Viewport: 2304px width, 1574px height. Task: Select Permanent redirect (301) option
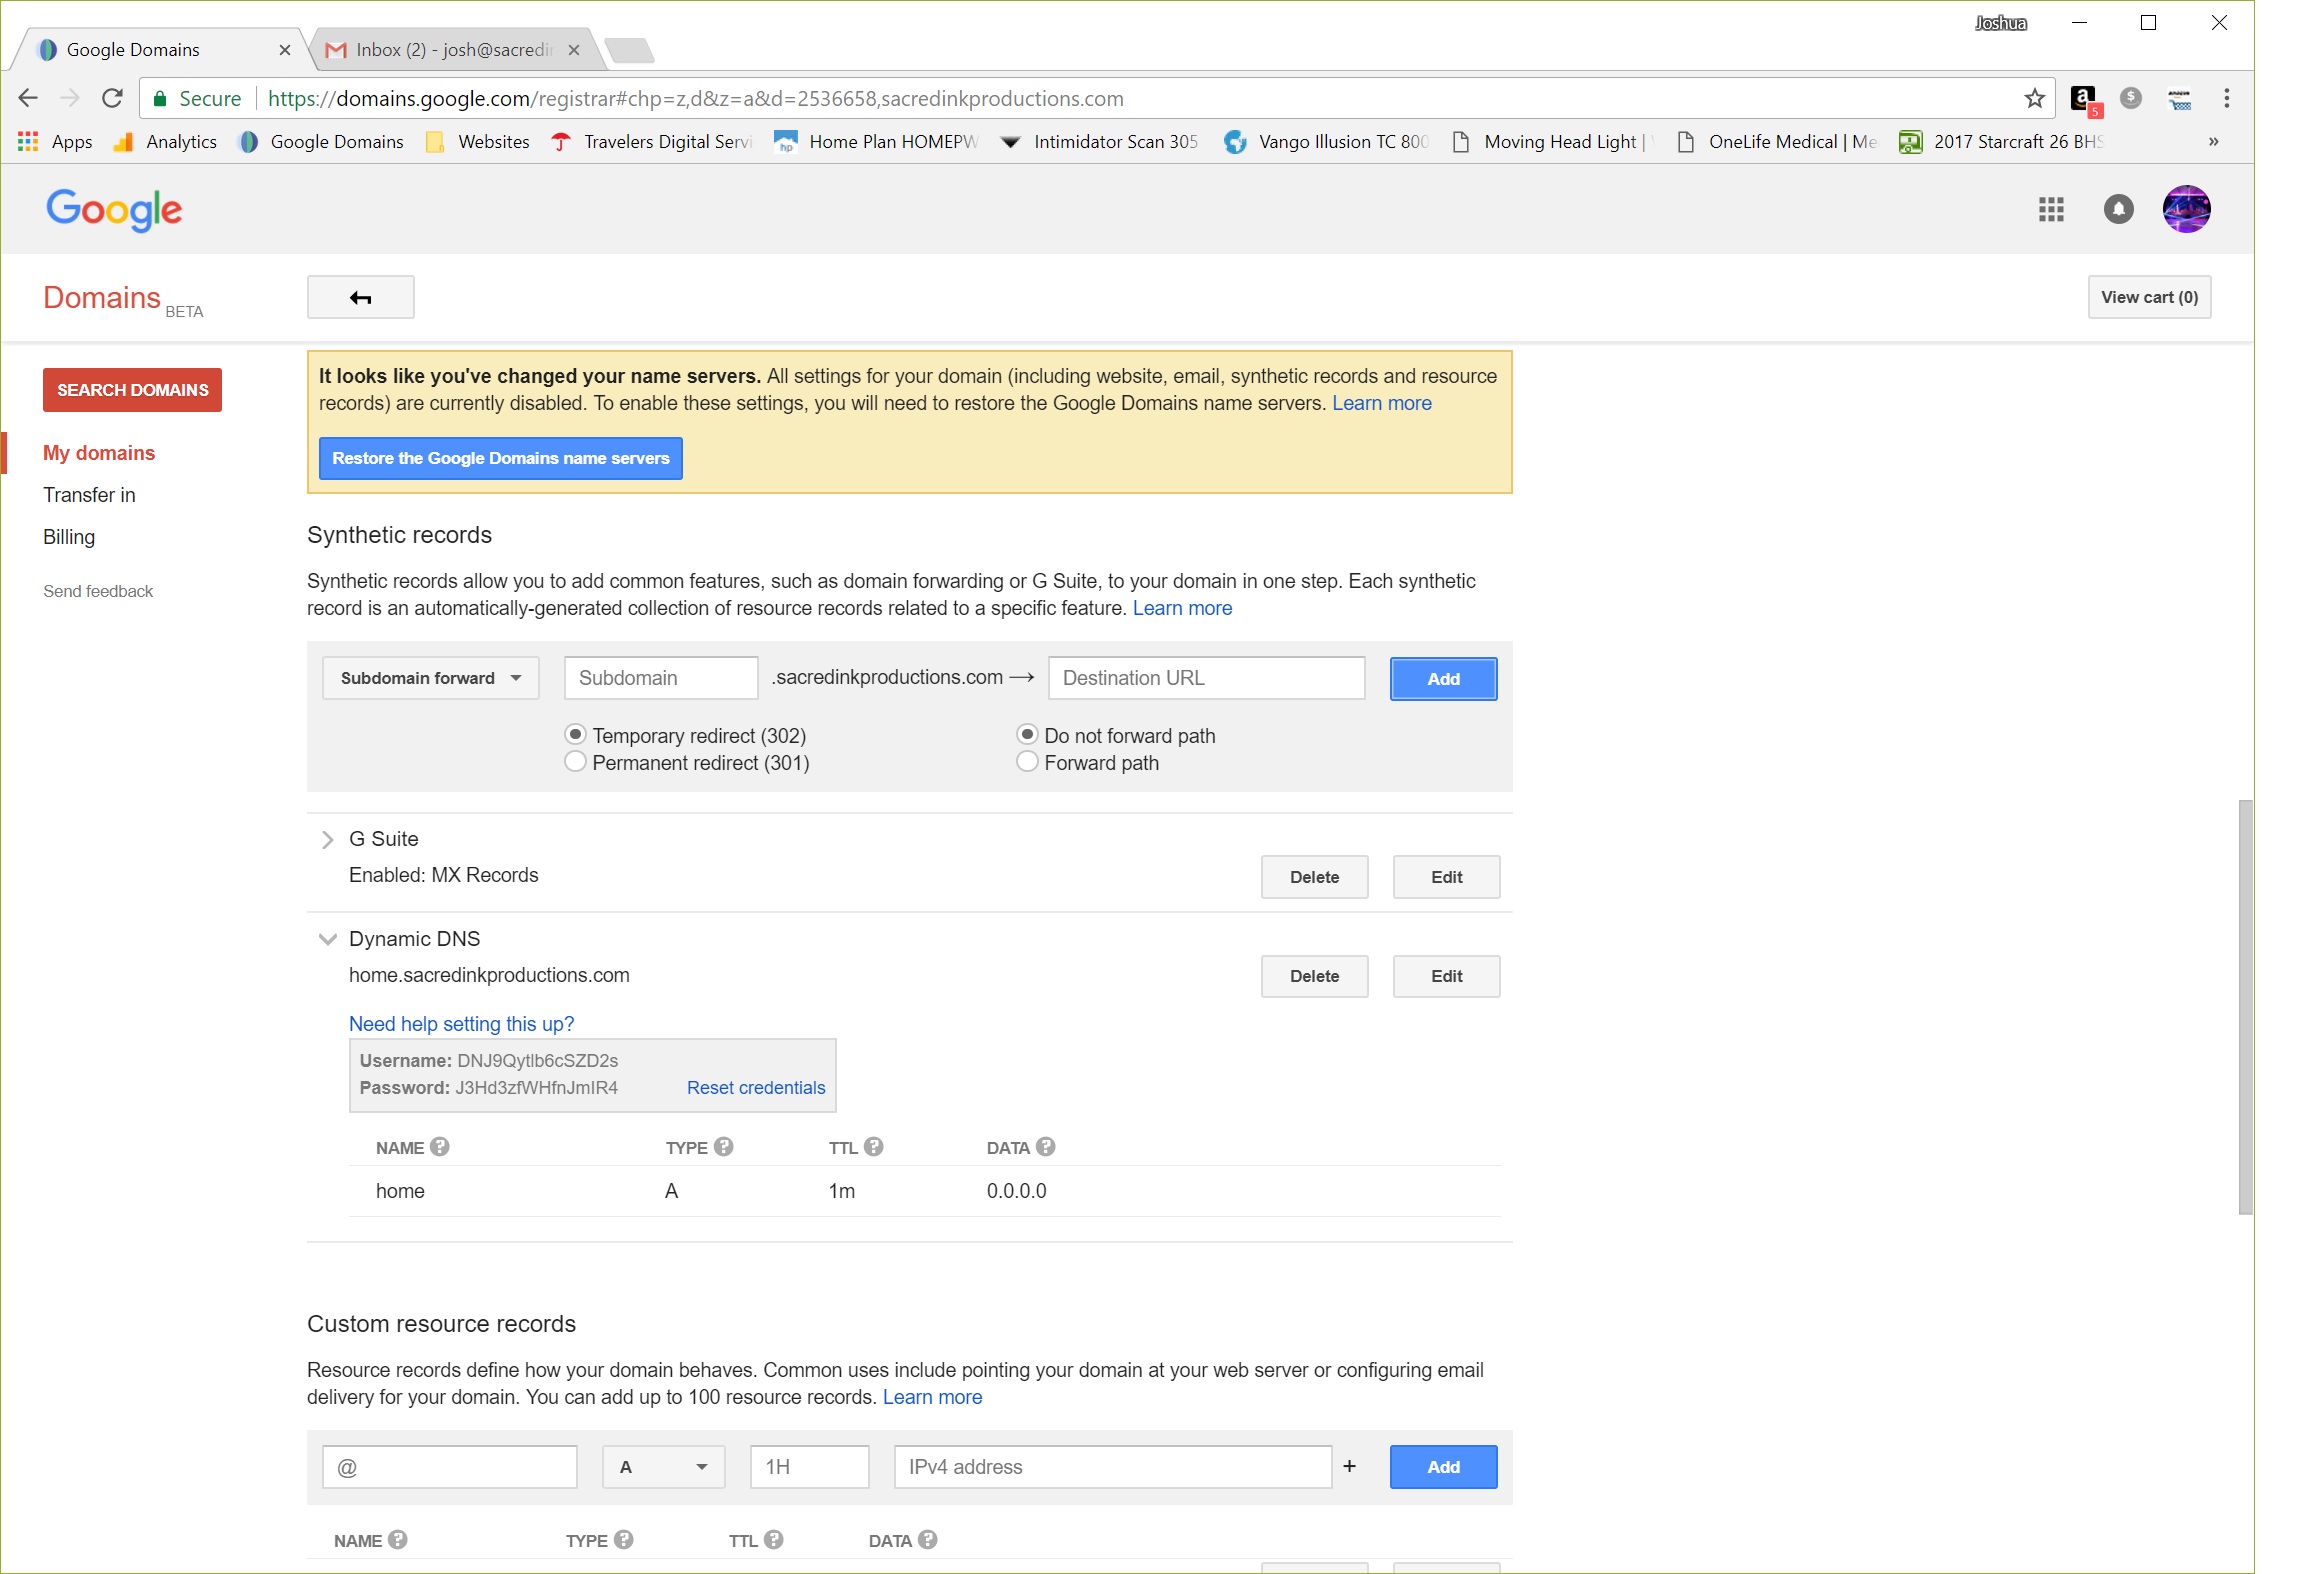(576, 762)
